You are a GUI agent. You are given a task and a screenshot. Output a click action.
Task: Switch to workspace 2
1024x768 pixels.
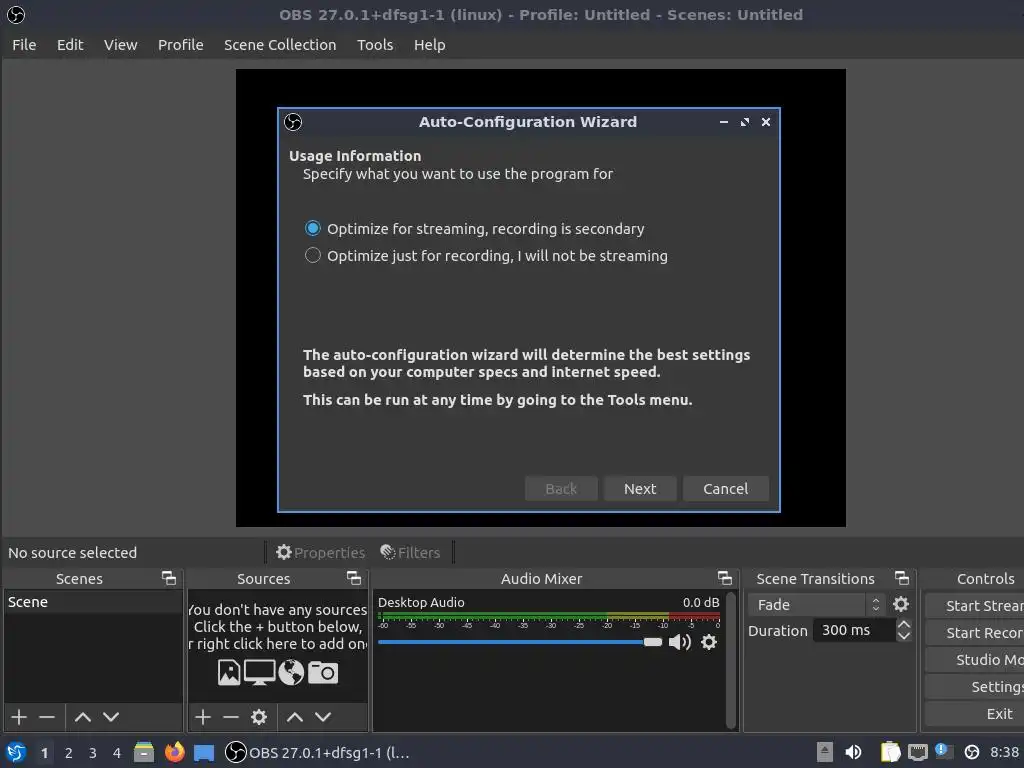69,753
